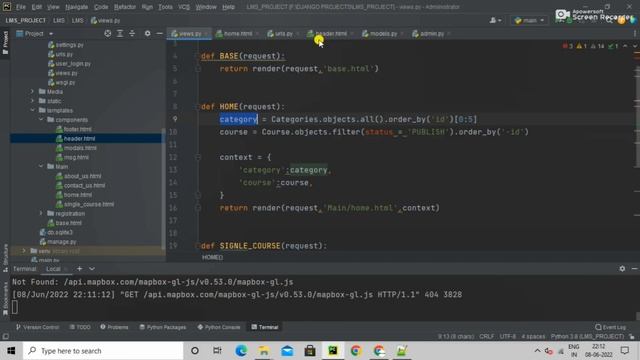Add a new terminal session
The image size is (640, 360).
(80, 269)
